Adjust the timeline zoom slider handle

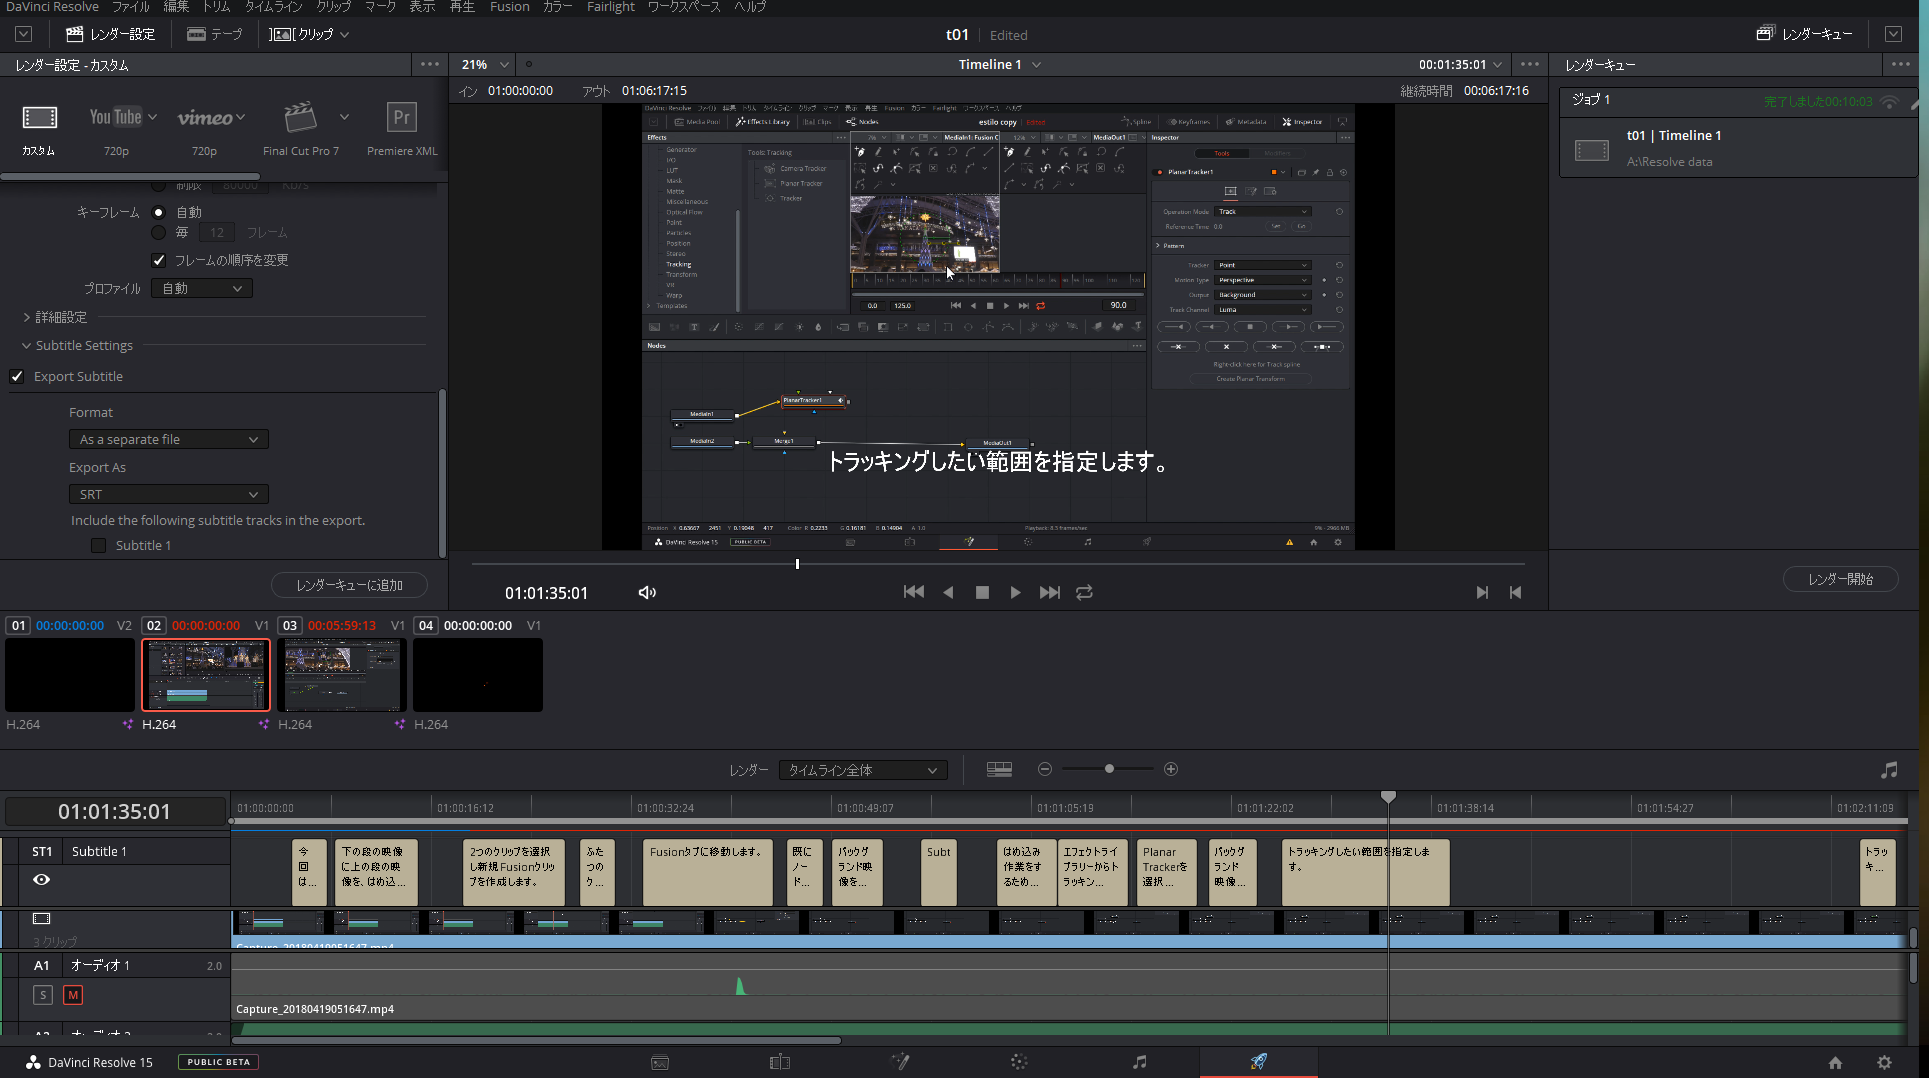pyautogui.click(x=1109, y=769)
